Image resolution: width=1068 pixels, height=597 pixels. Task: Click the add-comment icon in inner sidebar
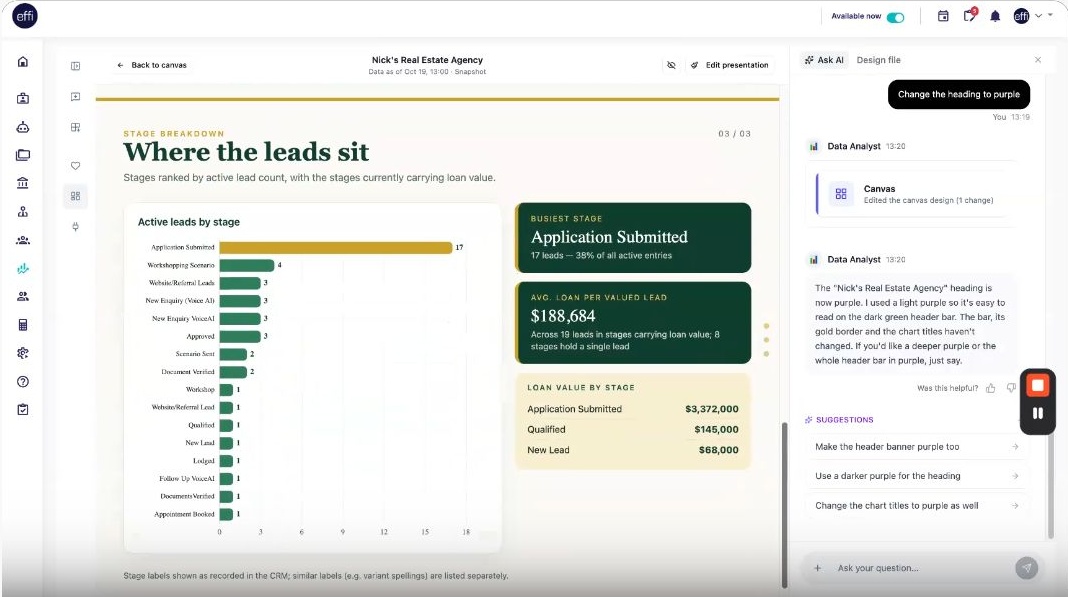(76, 97)
